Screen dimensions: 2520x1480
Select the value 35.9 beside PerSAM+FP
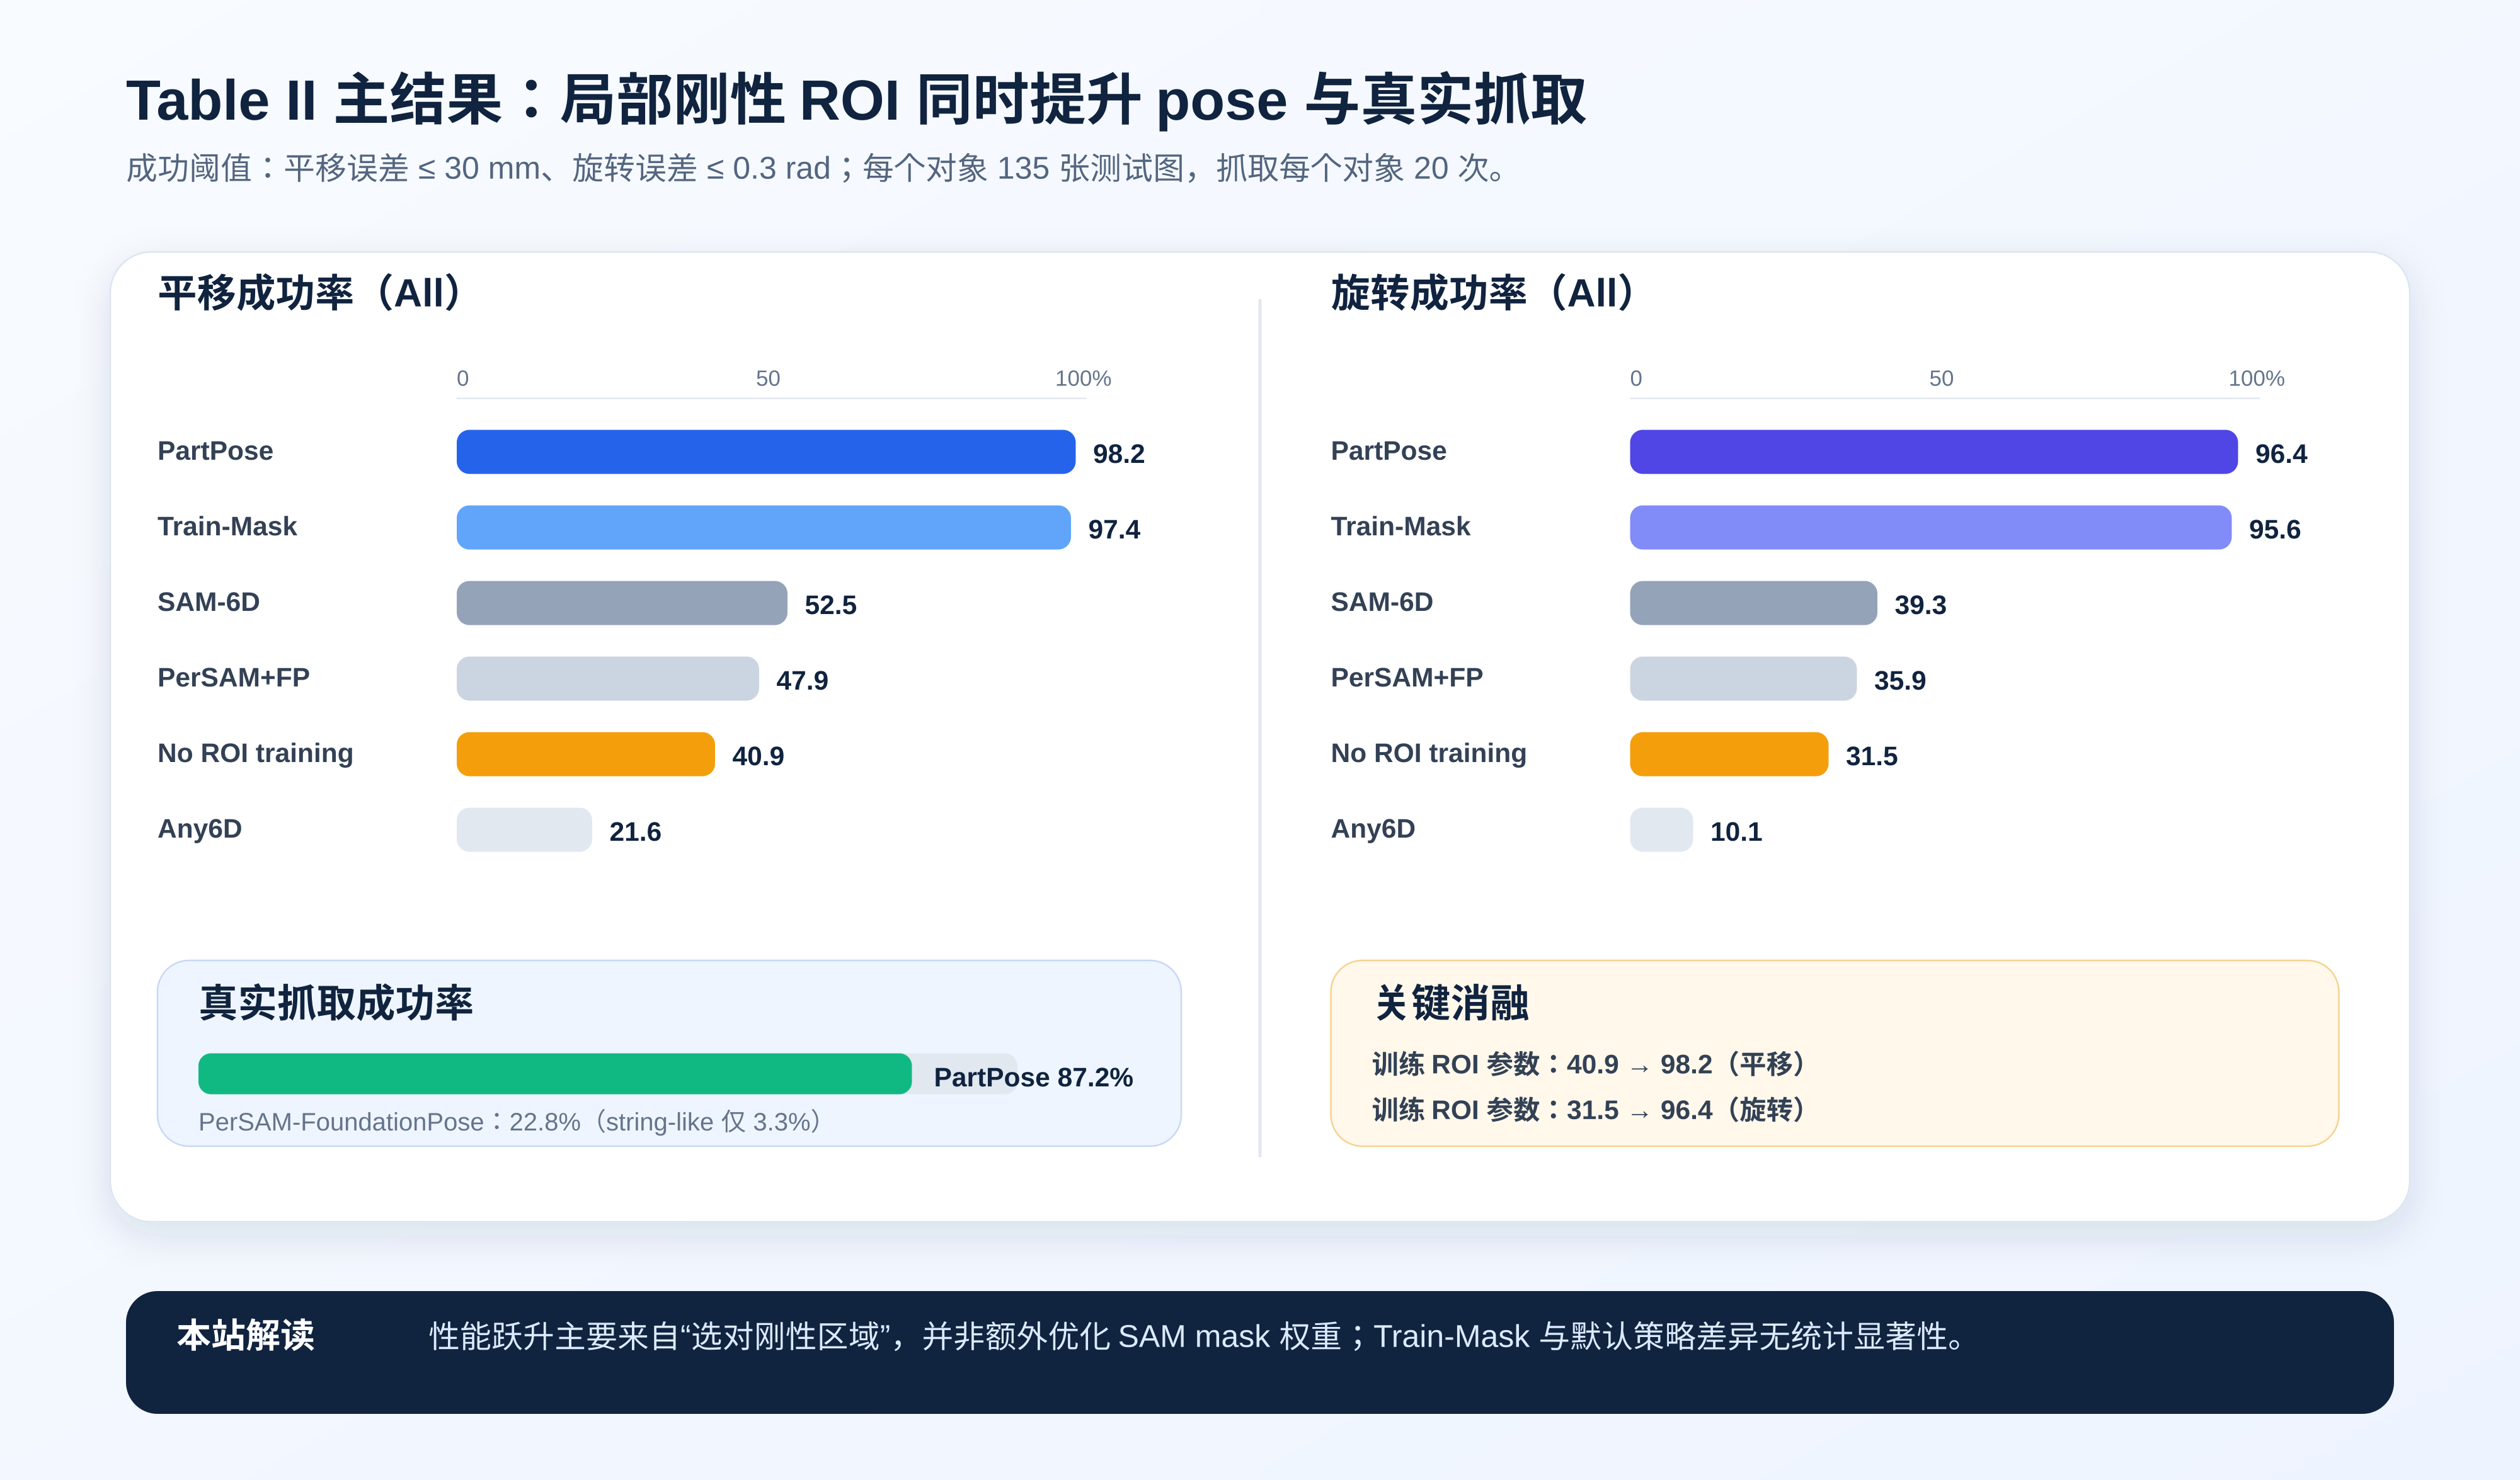1900,681
